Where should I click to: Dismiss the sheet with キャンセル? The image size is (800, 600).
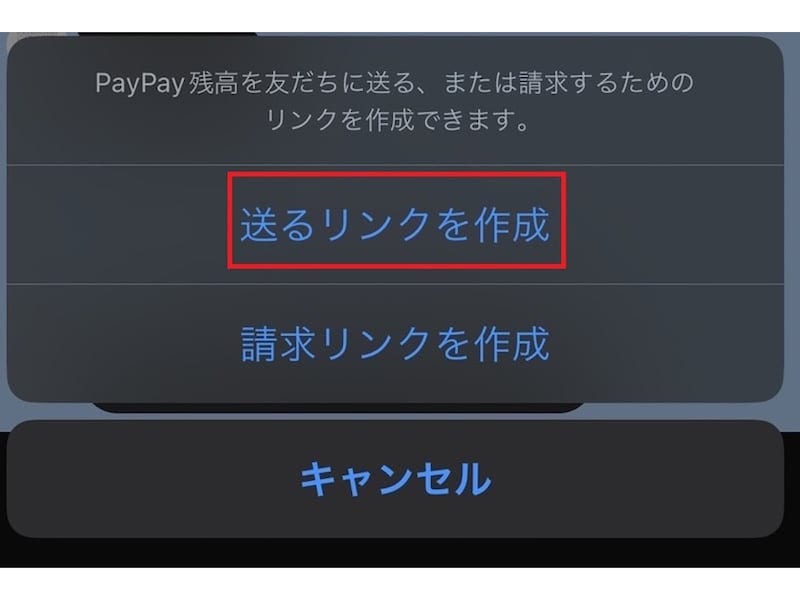395,479
